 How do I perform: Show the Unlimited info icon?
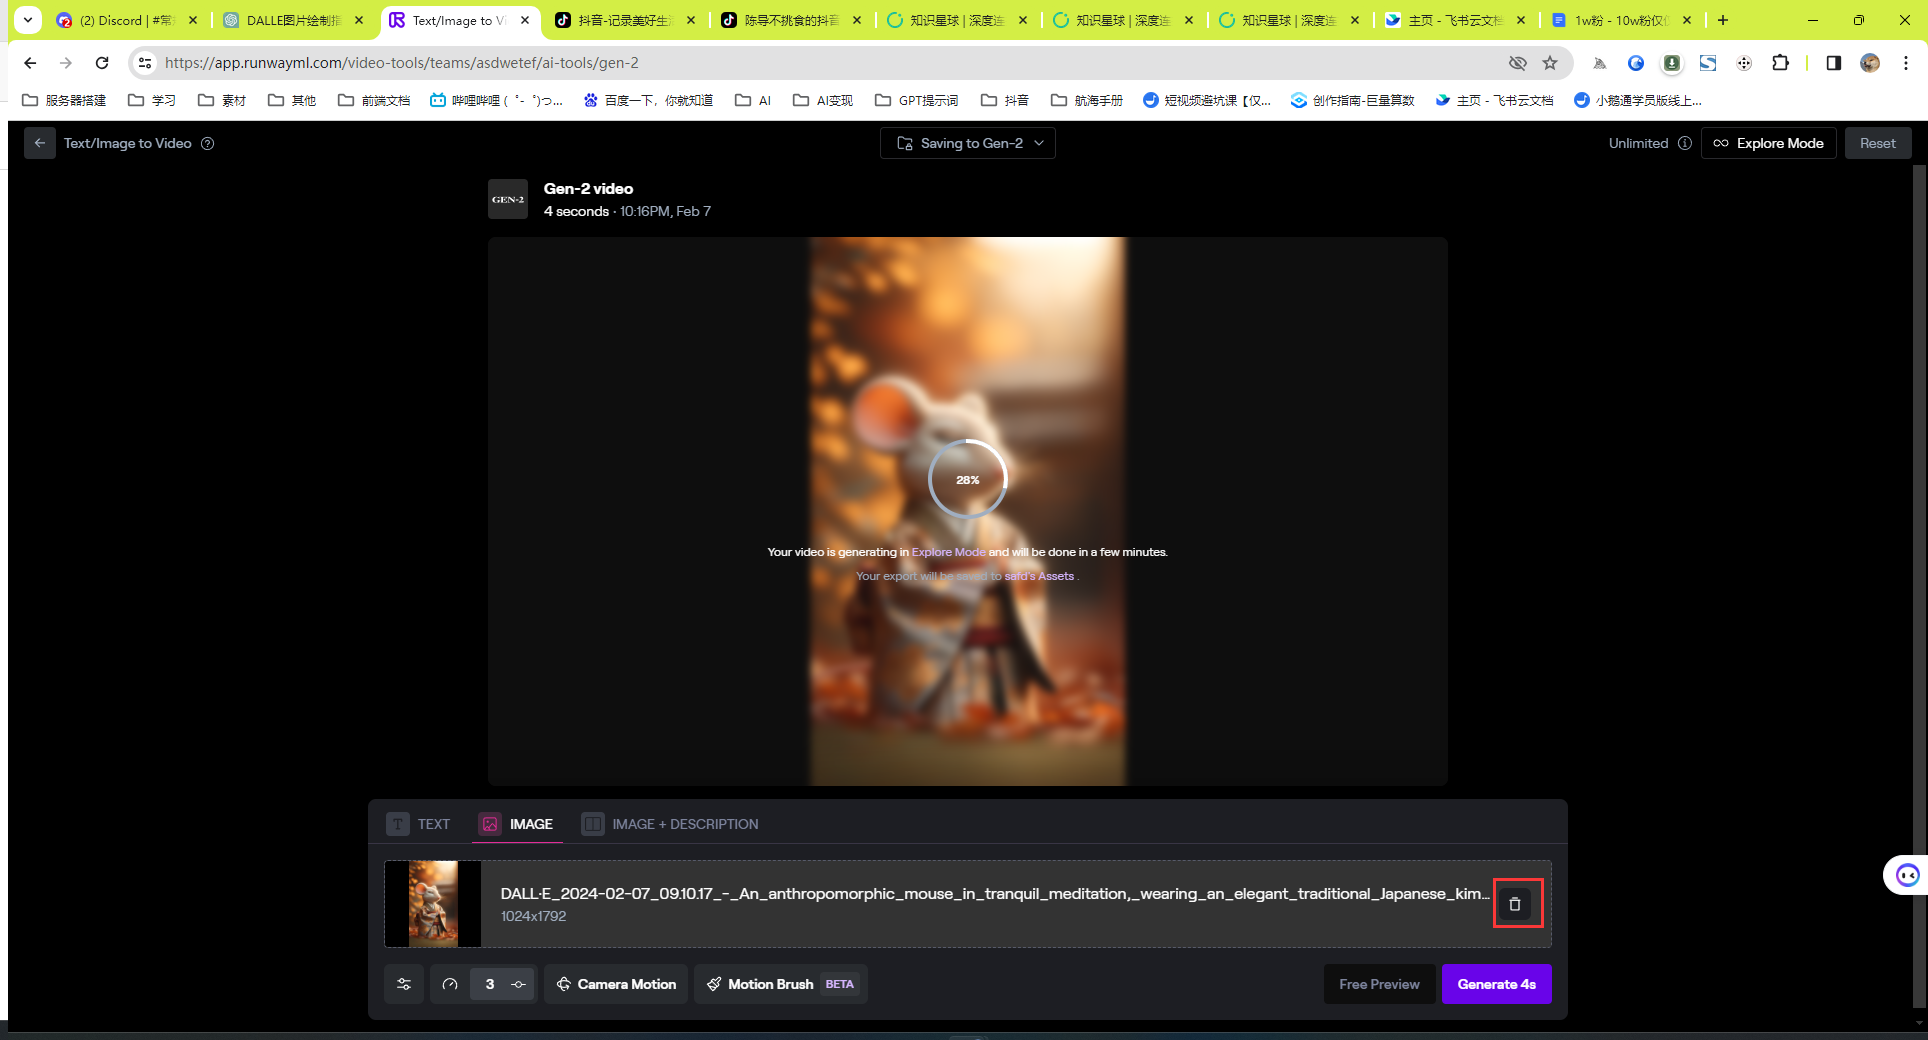click(1685, 143)
